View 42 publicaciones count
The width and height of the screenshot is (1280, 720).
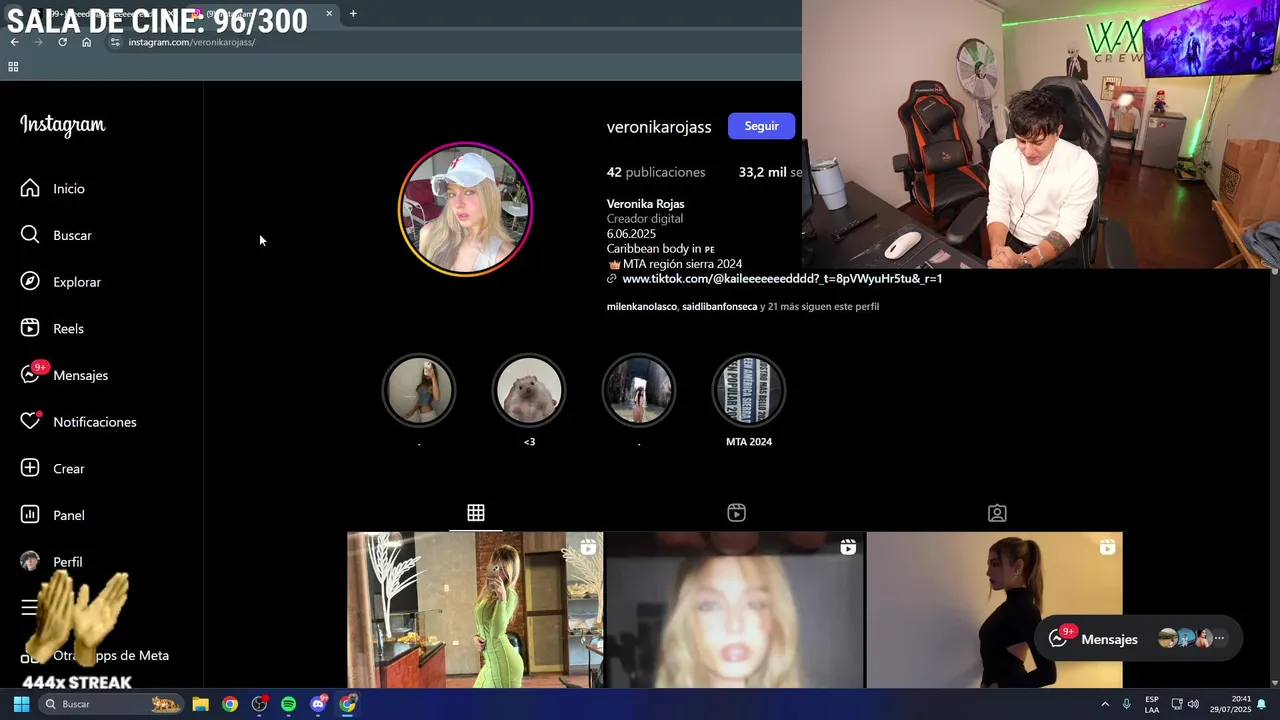pos(656,172)
